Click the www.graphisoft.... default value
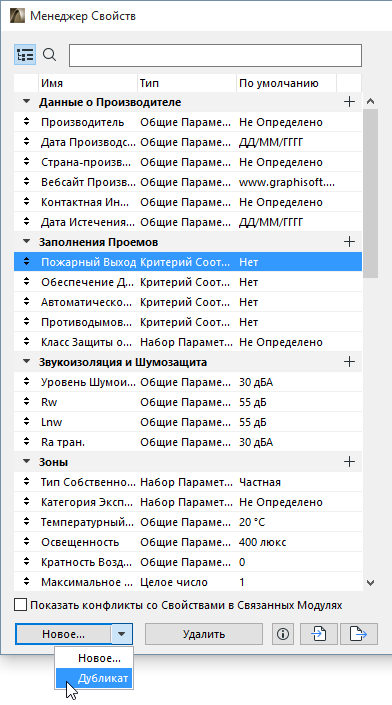Viewport: 392px width, 705px height. click(x=287, y=182)
